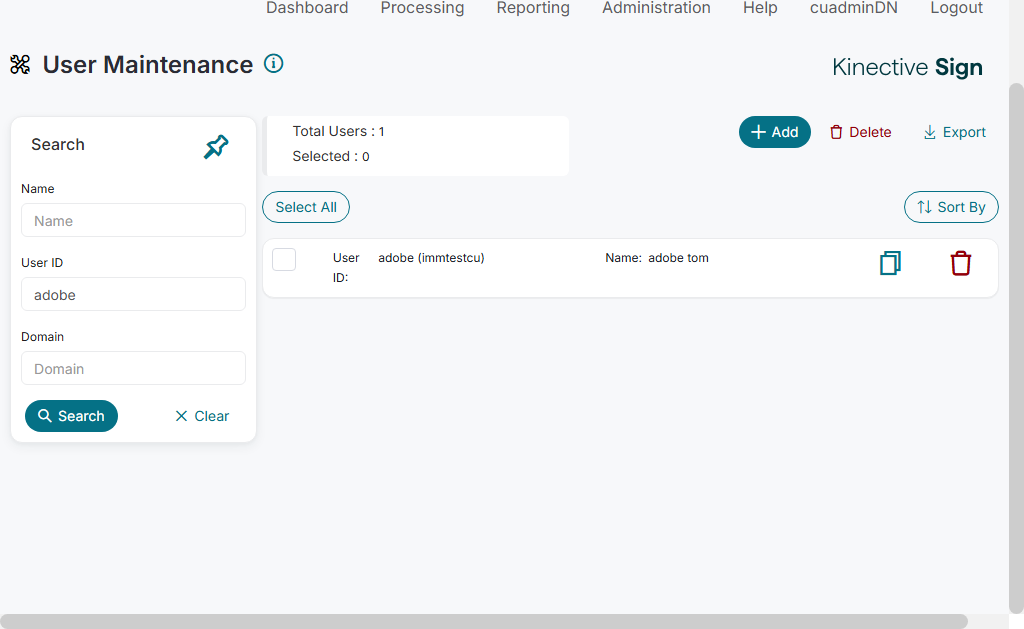
Task: Click the Kinective Sign logo
Action: pyautogui.click(x=907, y=67)
